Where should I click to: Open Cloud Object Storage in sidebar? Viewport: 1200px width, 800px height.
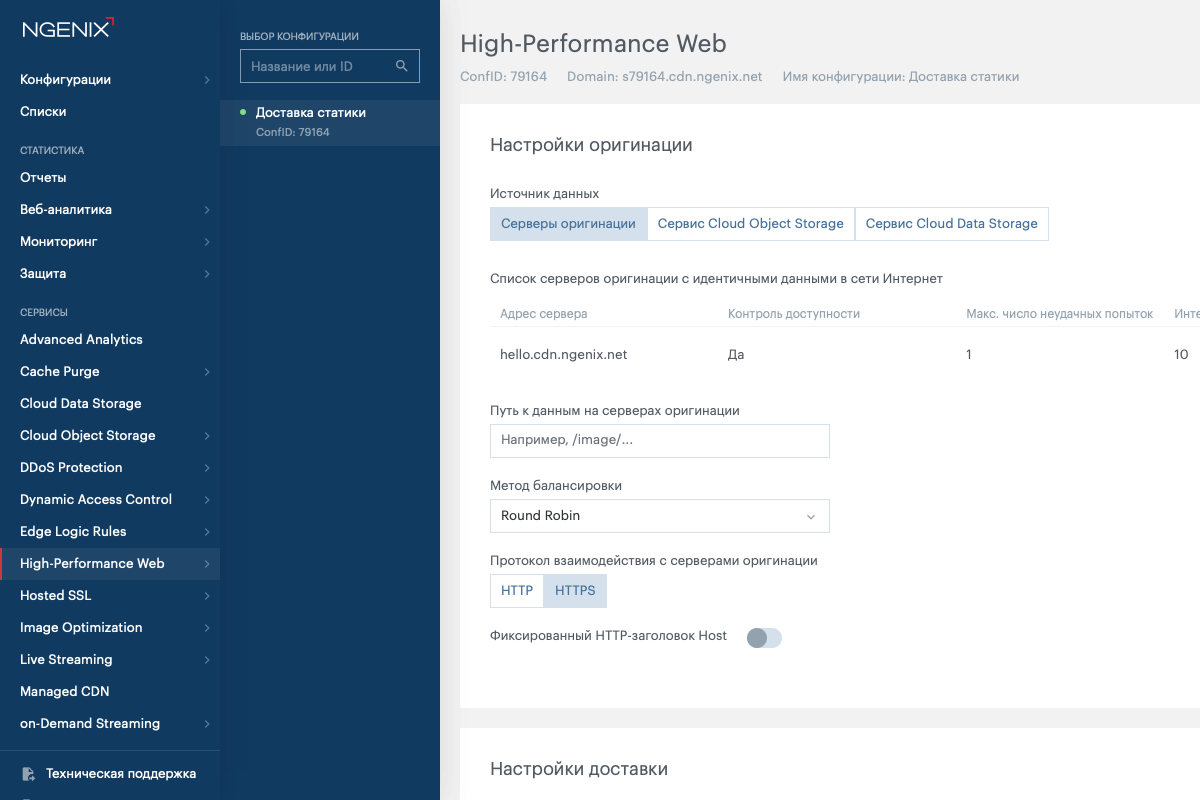coord(110,436)
